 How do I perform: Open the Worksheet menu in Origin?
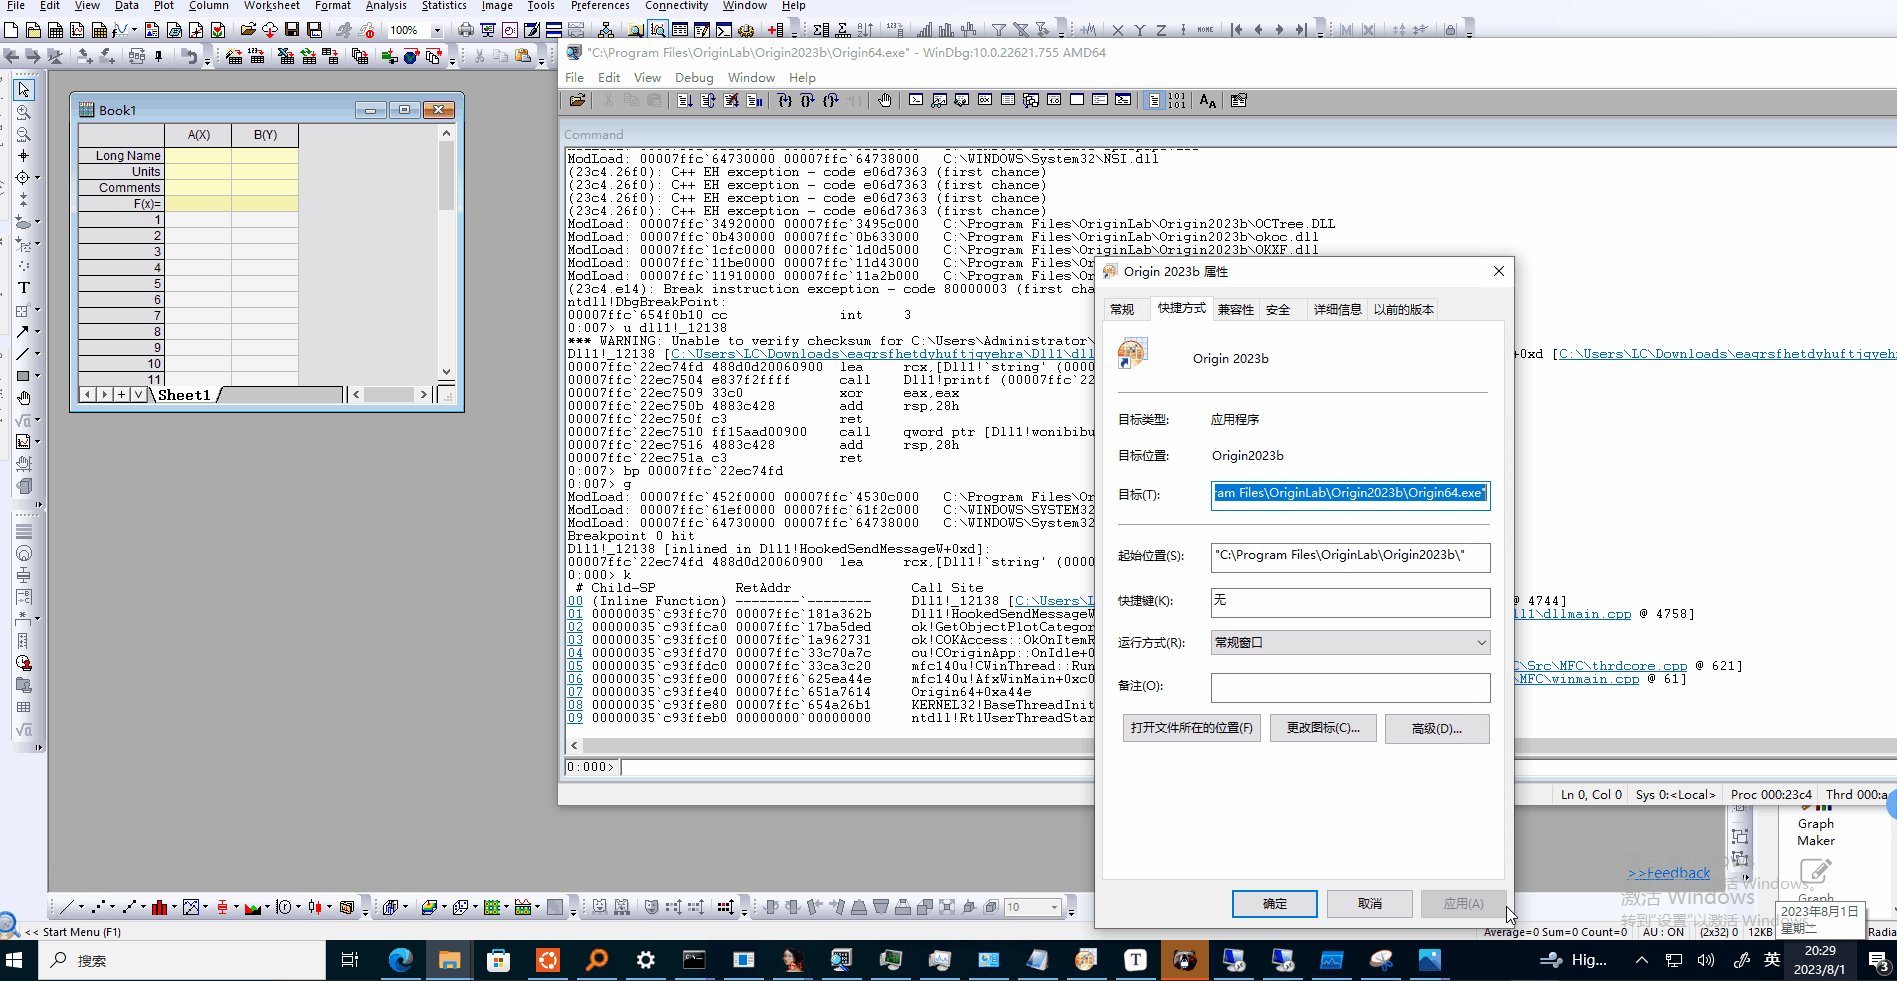271,6
